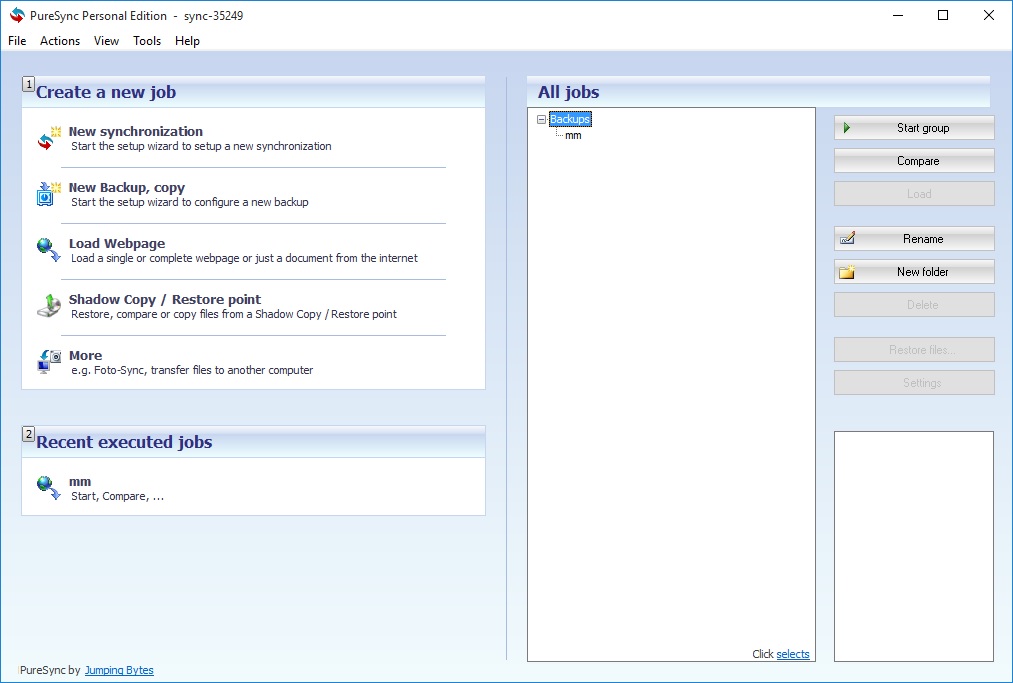1013x683 pixels.
Task: Minimize the PureSync window
Action: click(x=897, y=16)
